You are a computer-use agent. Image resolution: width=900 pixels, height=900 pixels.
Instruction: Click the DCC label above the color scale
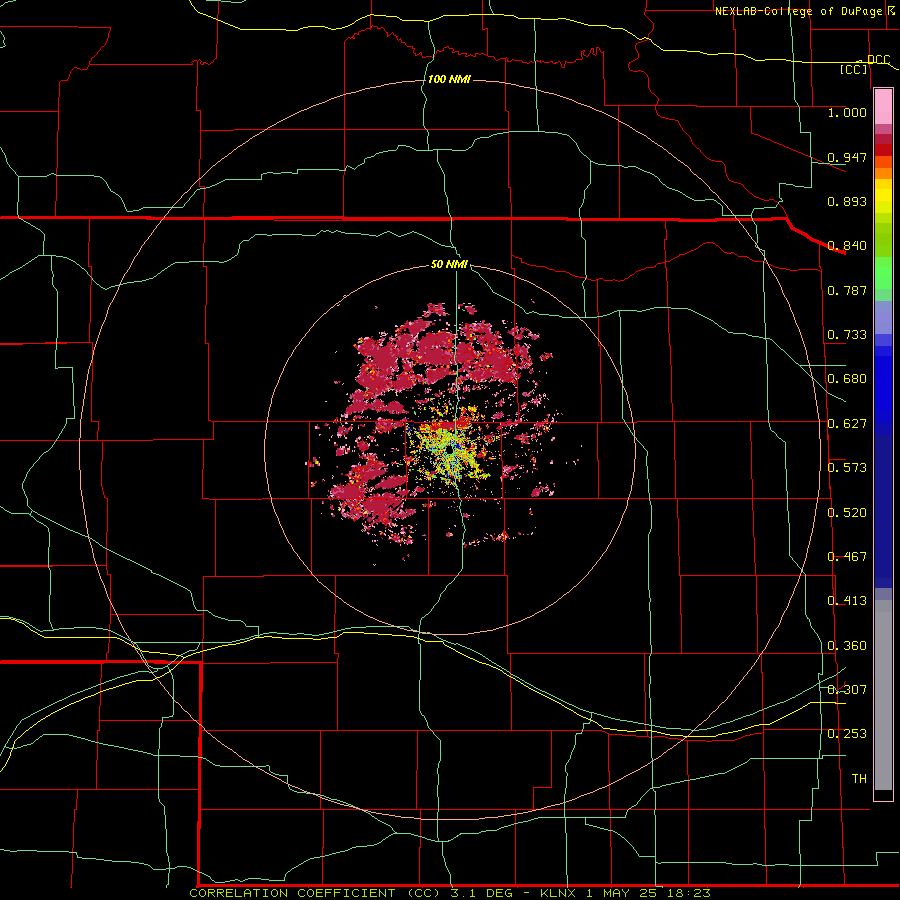click(x=878, y=59)
